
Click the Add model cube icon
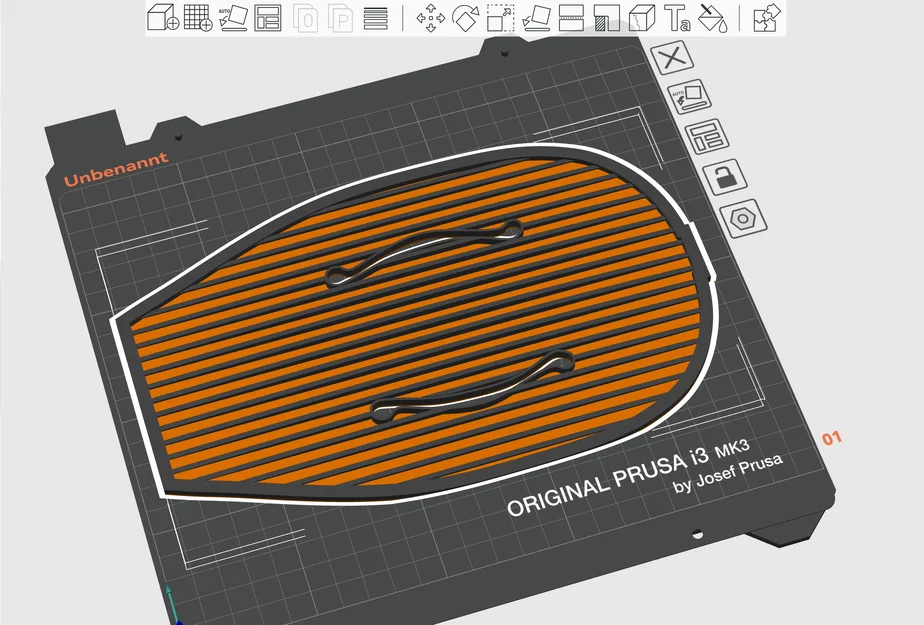click(x=163, y=17)
